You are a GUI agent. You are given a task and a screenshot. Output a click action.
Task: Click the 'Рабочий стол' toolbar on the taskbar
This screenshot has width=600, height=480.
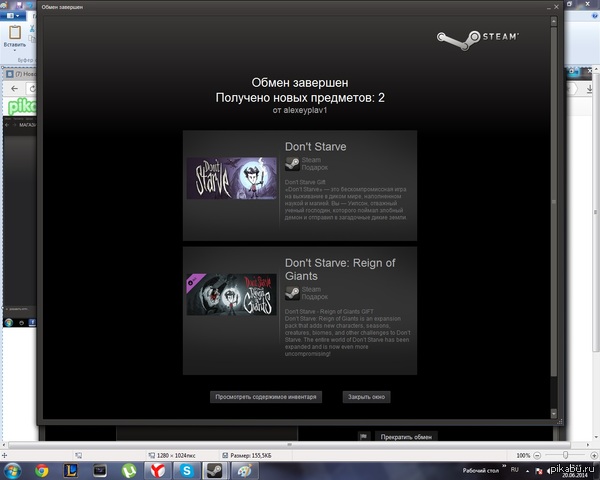[x=481, y=470]
